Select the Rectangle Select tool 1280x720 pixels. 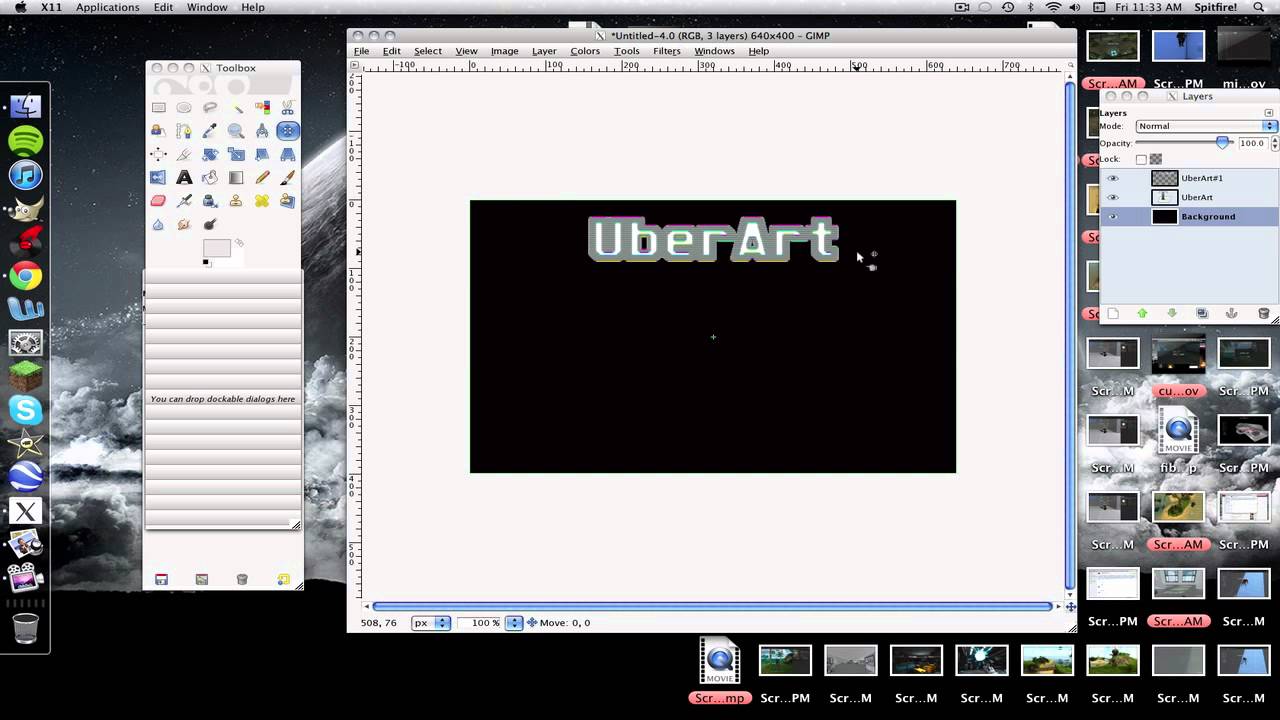[x=159, y=108]
